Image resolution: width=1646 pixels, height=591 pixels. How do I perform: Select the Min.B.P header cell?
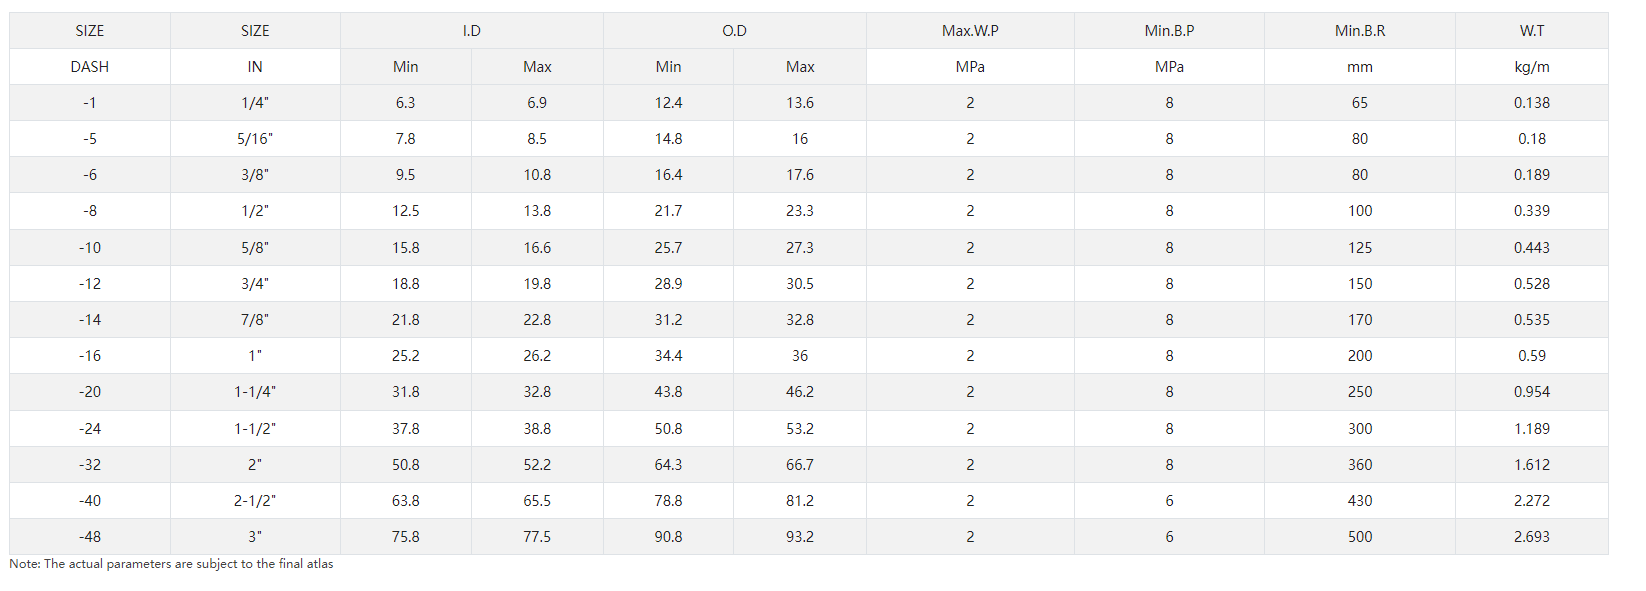1169,31
